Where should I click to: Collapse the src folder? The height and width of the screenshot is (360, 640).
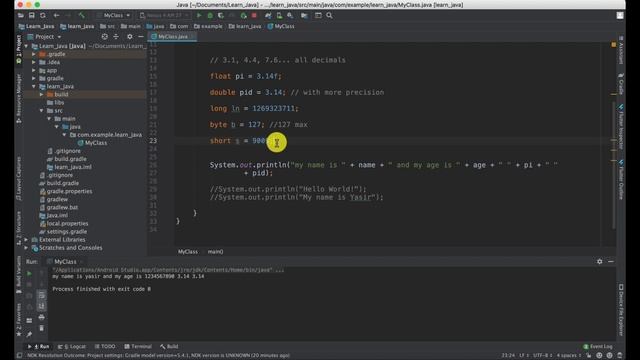pos(42,111)
